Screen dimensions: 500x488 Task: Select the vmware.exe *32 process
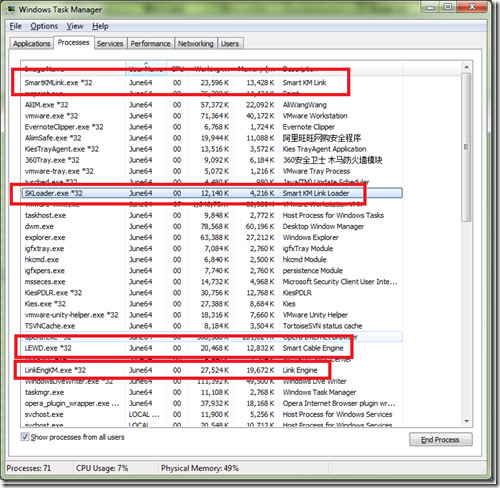[212, 116]
